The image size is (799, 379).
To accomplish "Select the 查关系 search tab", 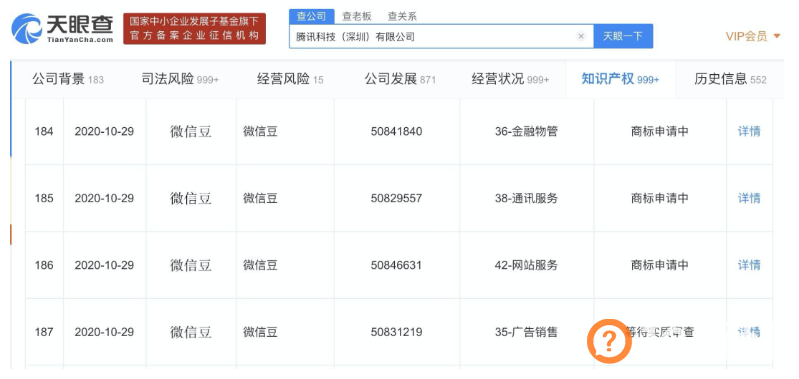I will click(x=402, y=16).
